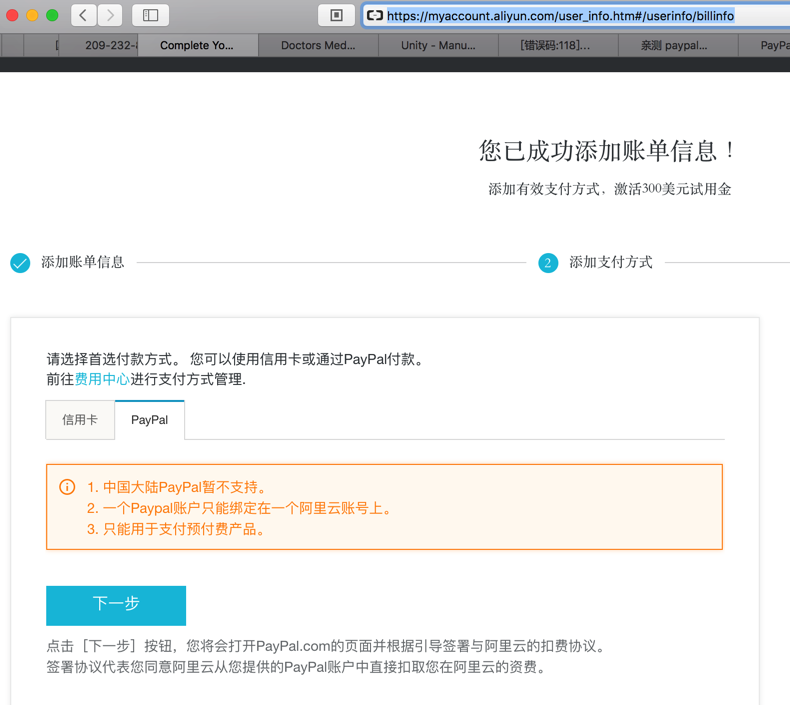The width and height of the screenshot is (790, 705).
Task: Click the blue checkmark for 添加账单信息
Action: pos(20,263)
